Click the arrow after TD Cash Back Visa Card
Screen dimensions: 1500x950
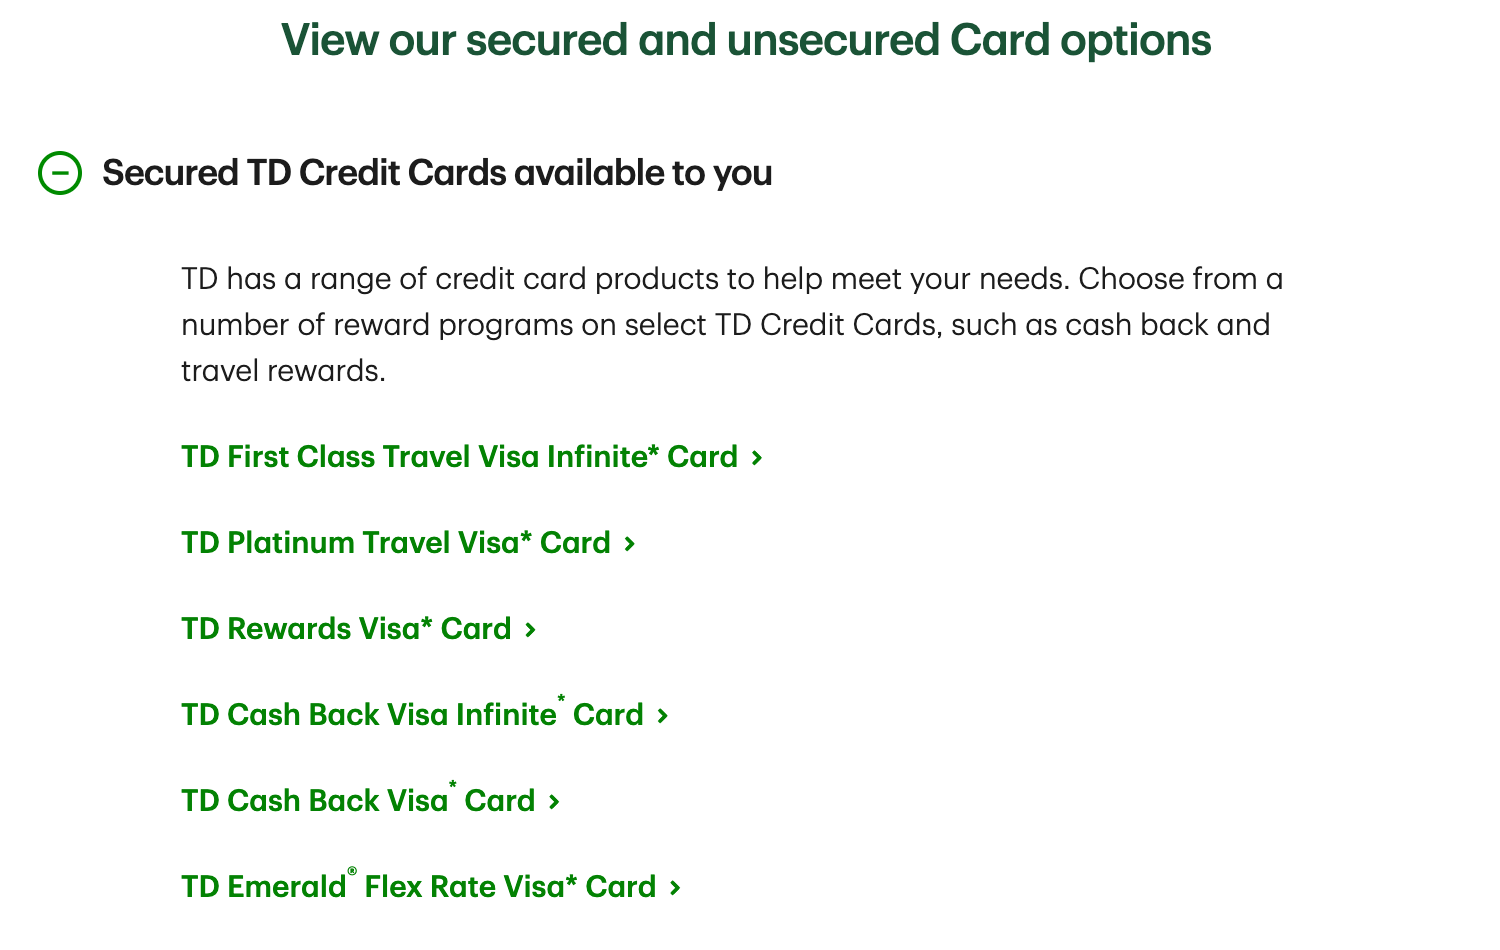click(554, 802)
